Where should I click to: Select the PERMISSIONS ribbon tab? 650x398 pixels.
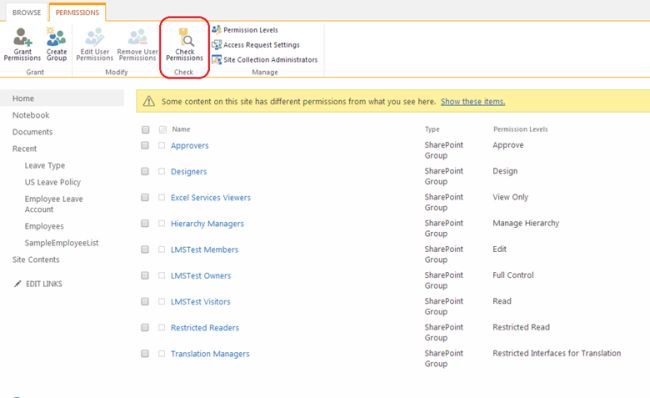[x=77, y=12]
